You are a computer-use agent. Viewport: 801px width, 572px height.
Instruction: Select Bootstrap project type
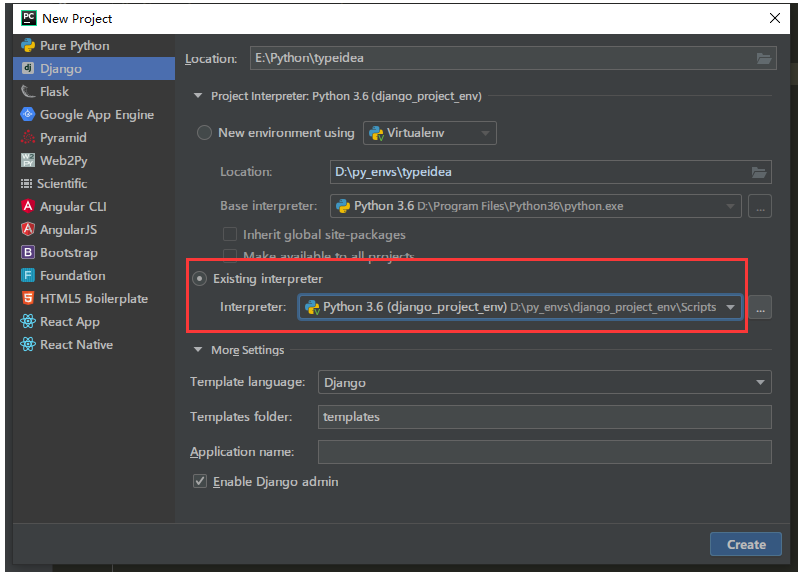coord(94,252)
